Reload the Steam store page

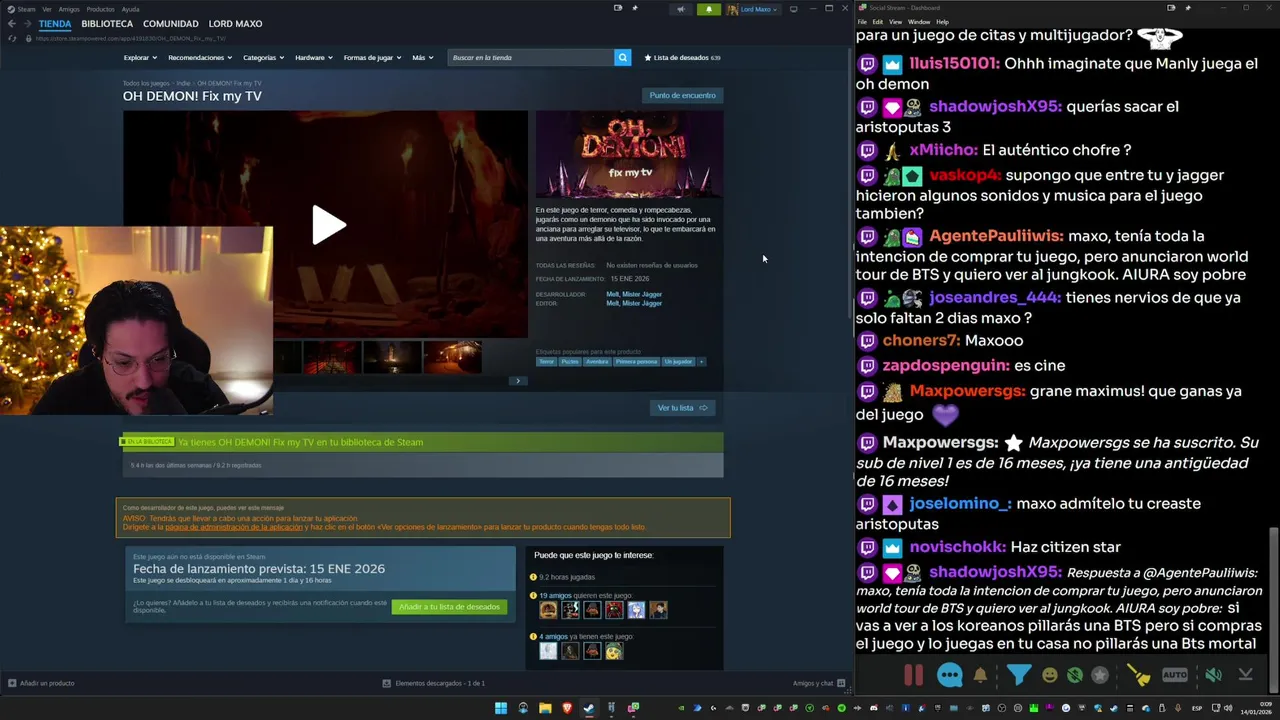point(12,38)
